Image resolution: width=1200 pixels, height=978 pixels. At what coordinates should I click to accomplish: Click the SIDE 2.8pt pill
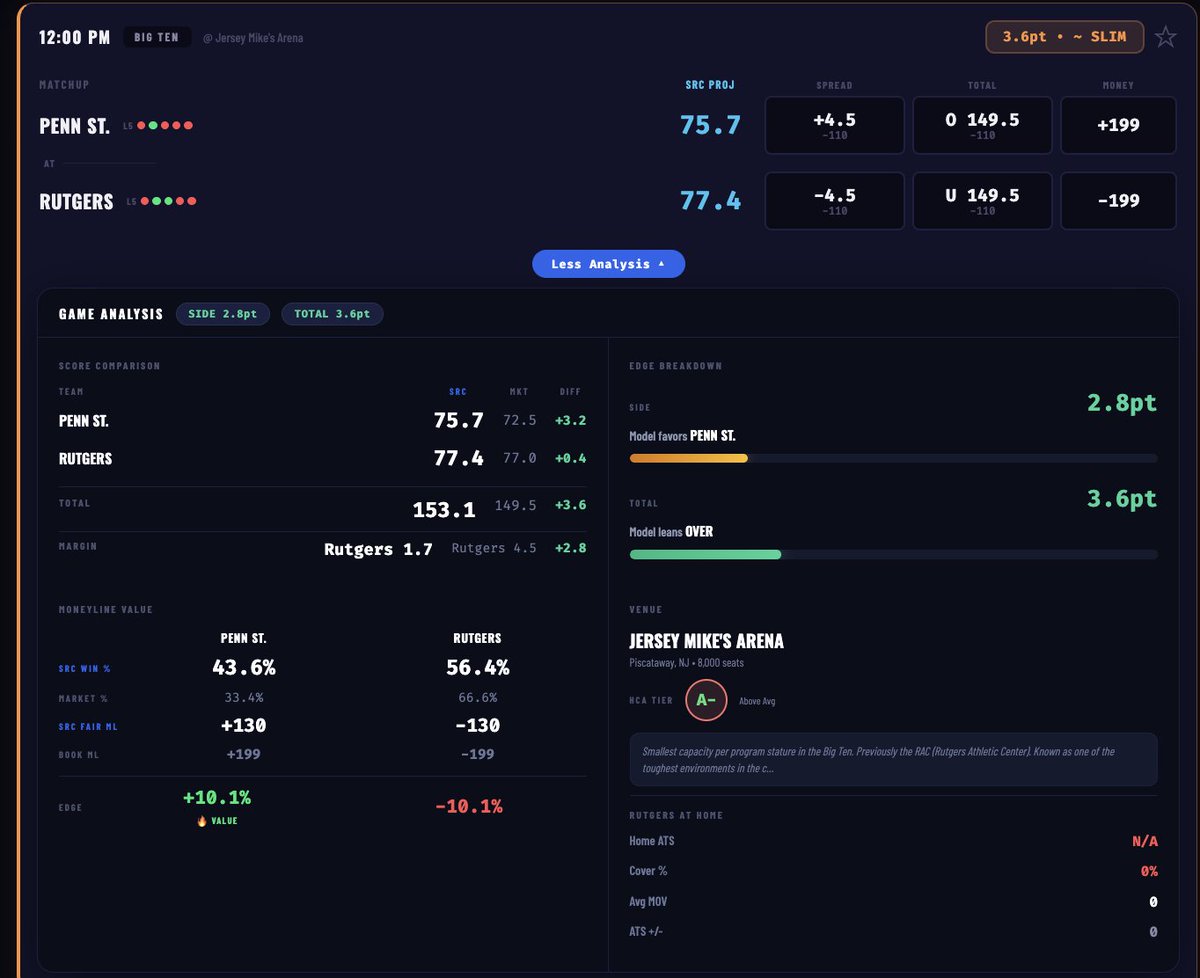[x=223, y=314]
